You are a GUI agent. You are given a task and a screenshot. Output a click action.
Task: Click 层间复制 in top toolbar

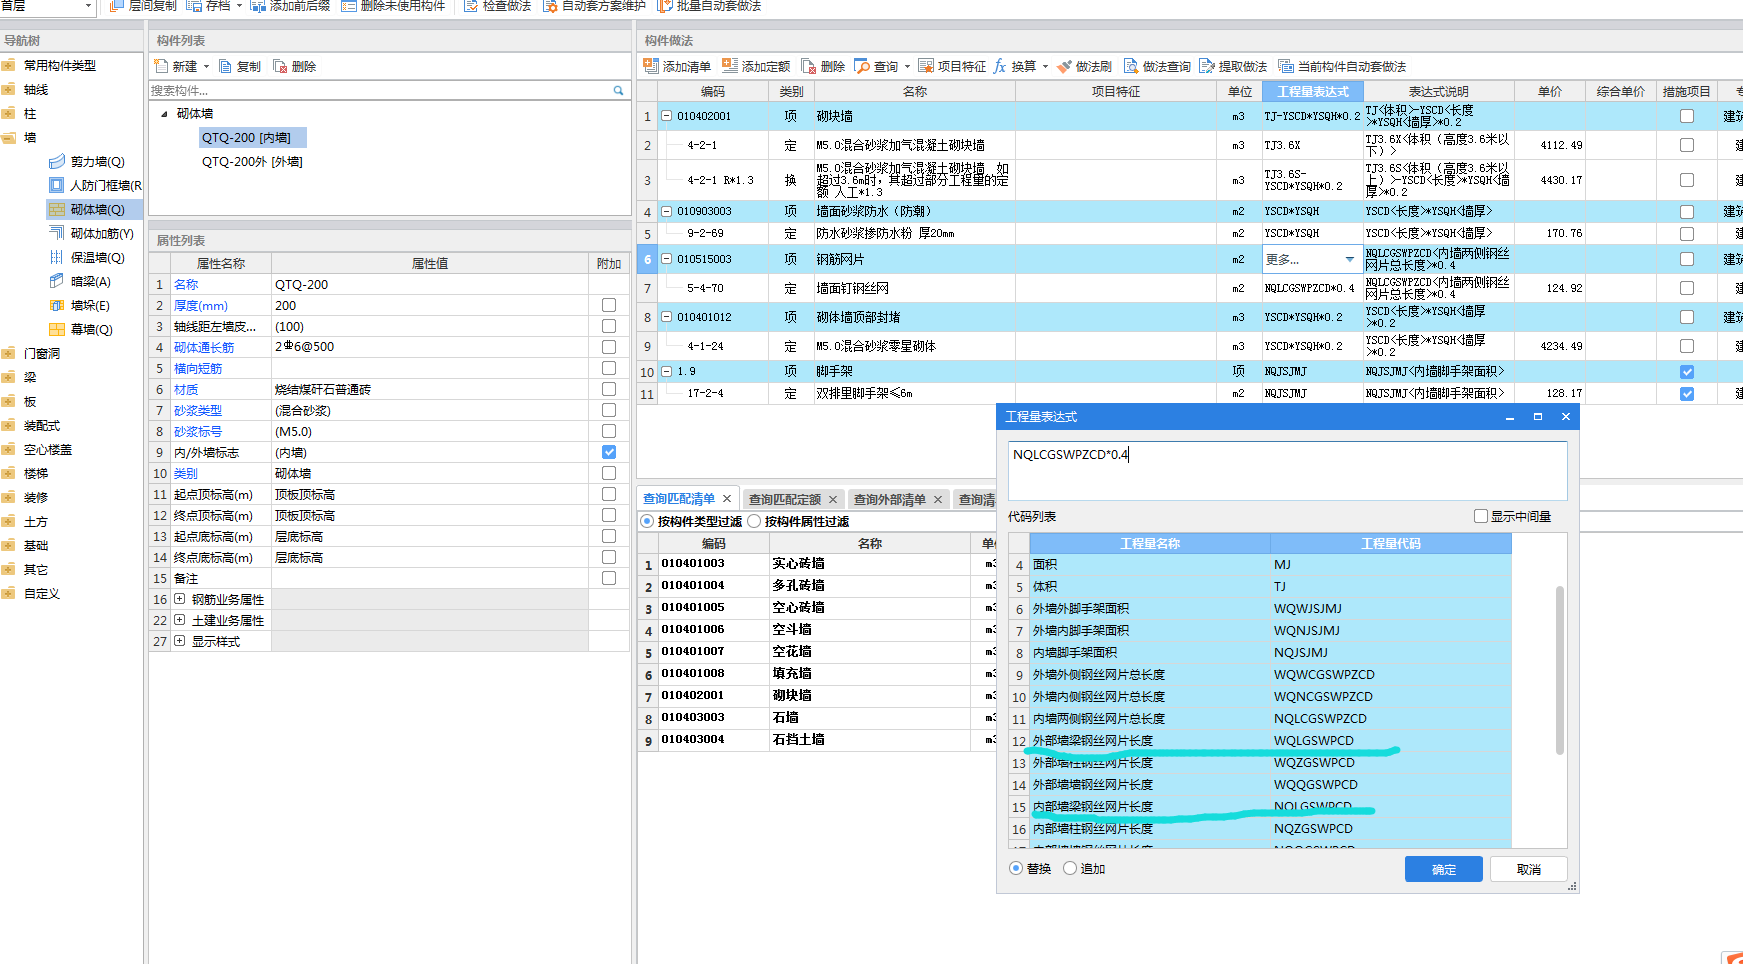143,6
